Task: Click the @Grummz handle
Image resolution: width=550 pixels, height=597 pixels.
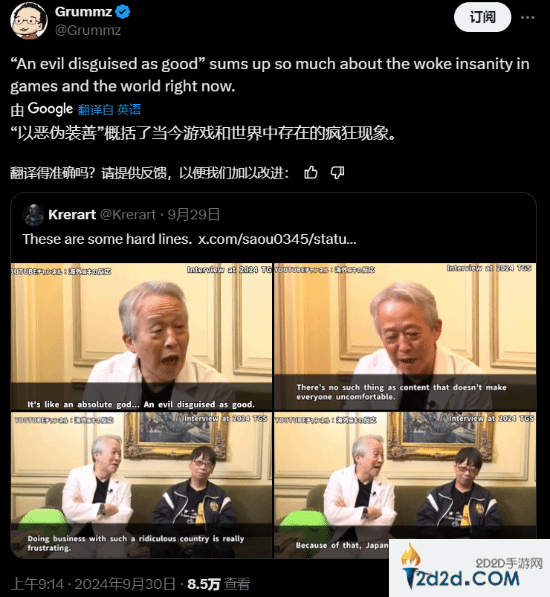Action: tap(88, 30)
